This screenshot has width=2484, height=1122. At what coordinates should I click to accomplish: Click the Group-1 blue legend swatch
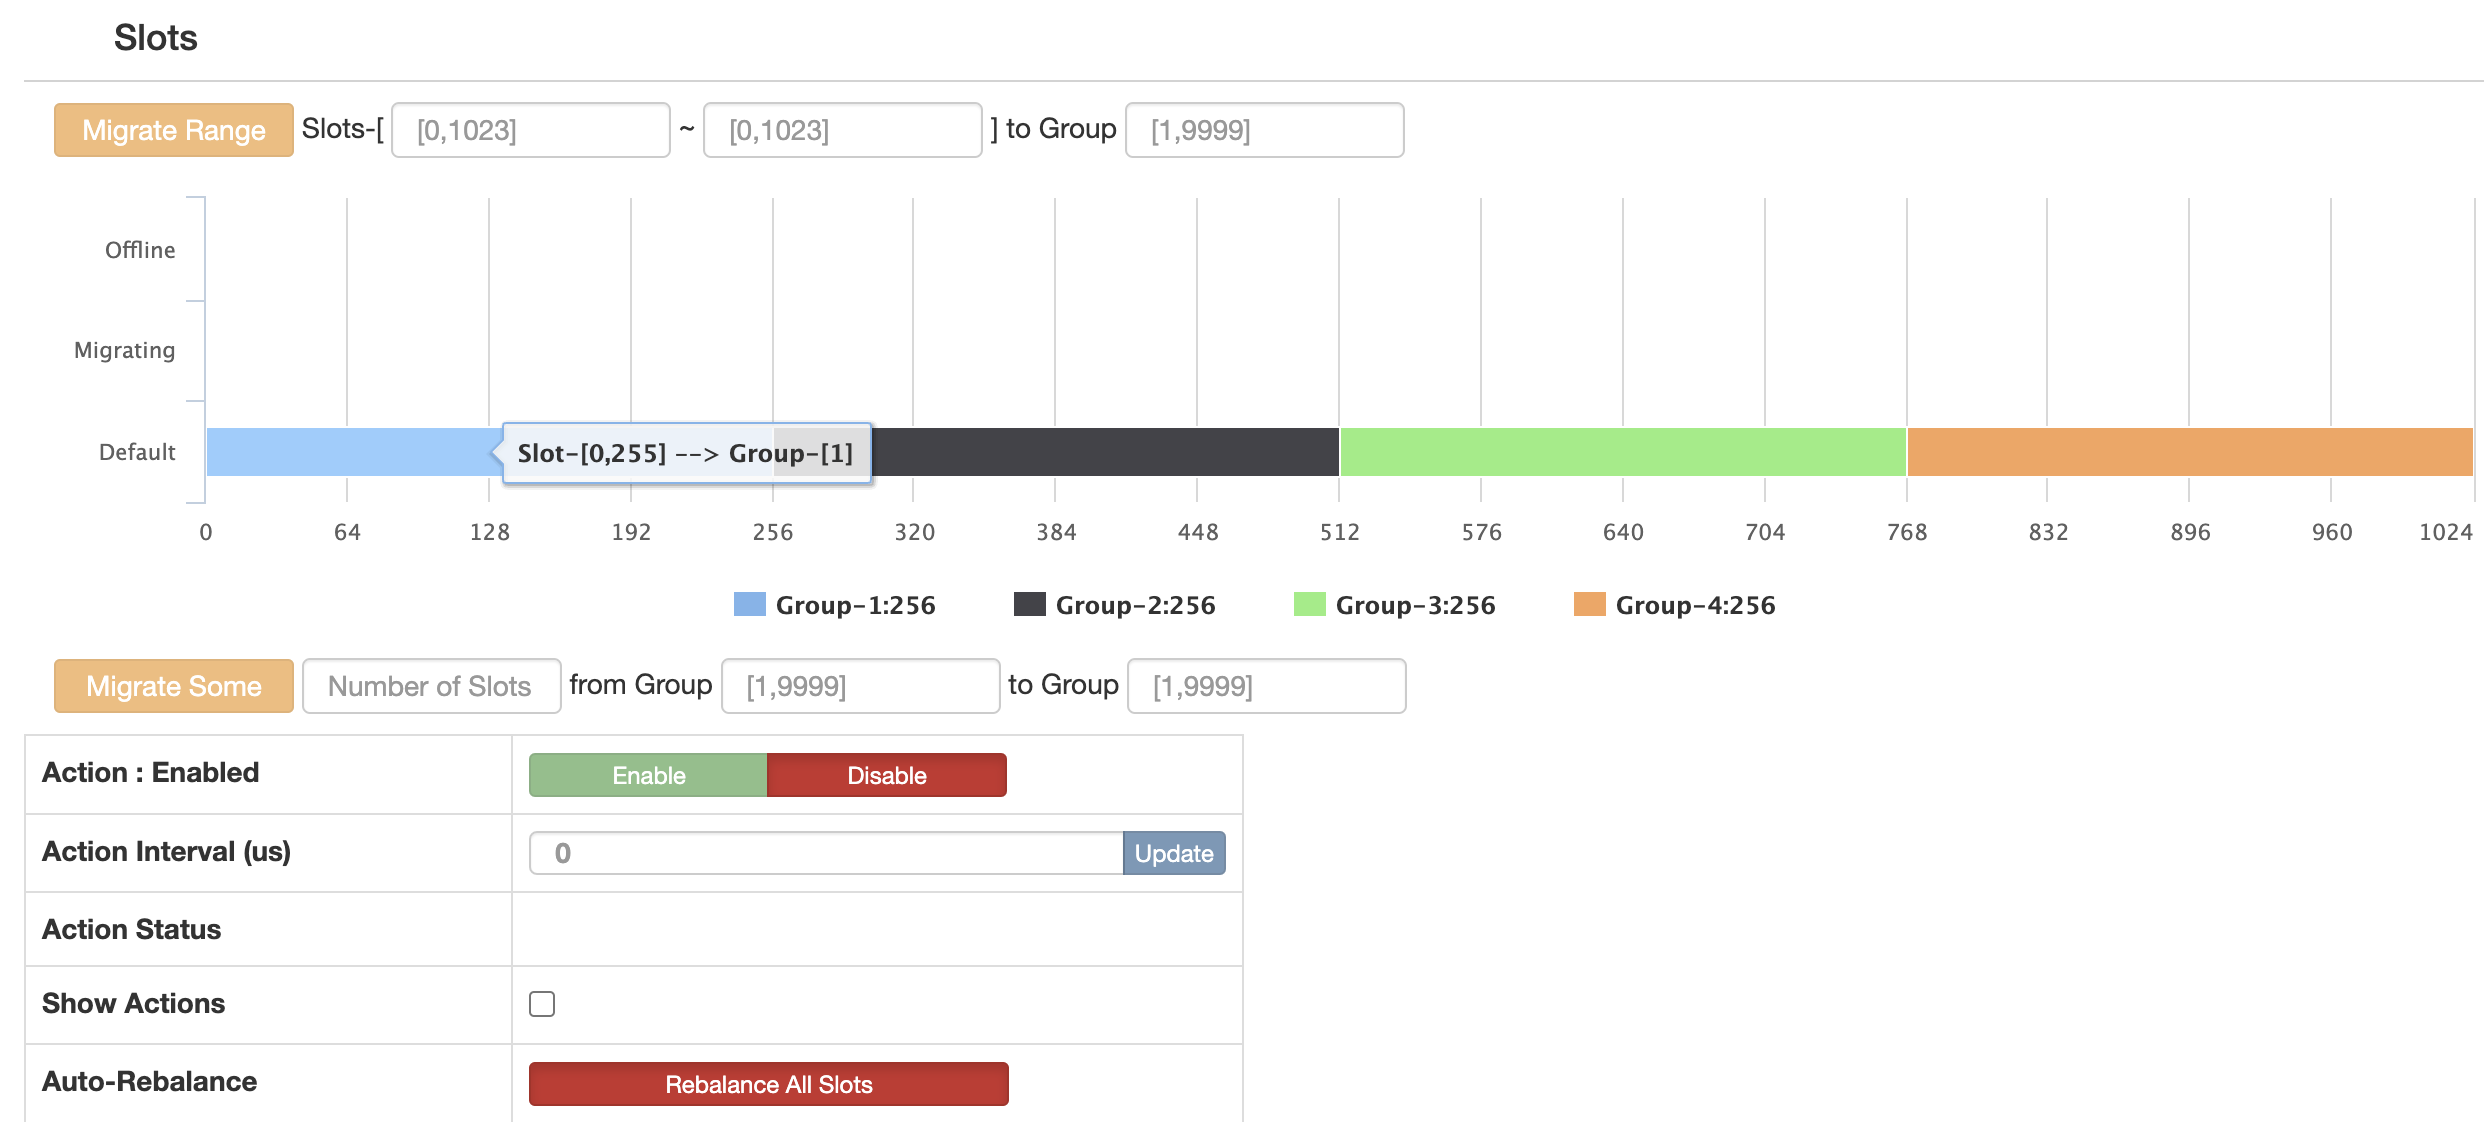pos(749,604)
